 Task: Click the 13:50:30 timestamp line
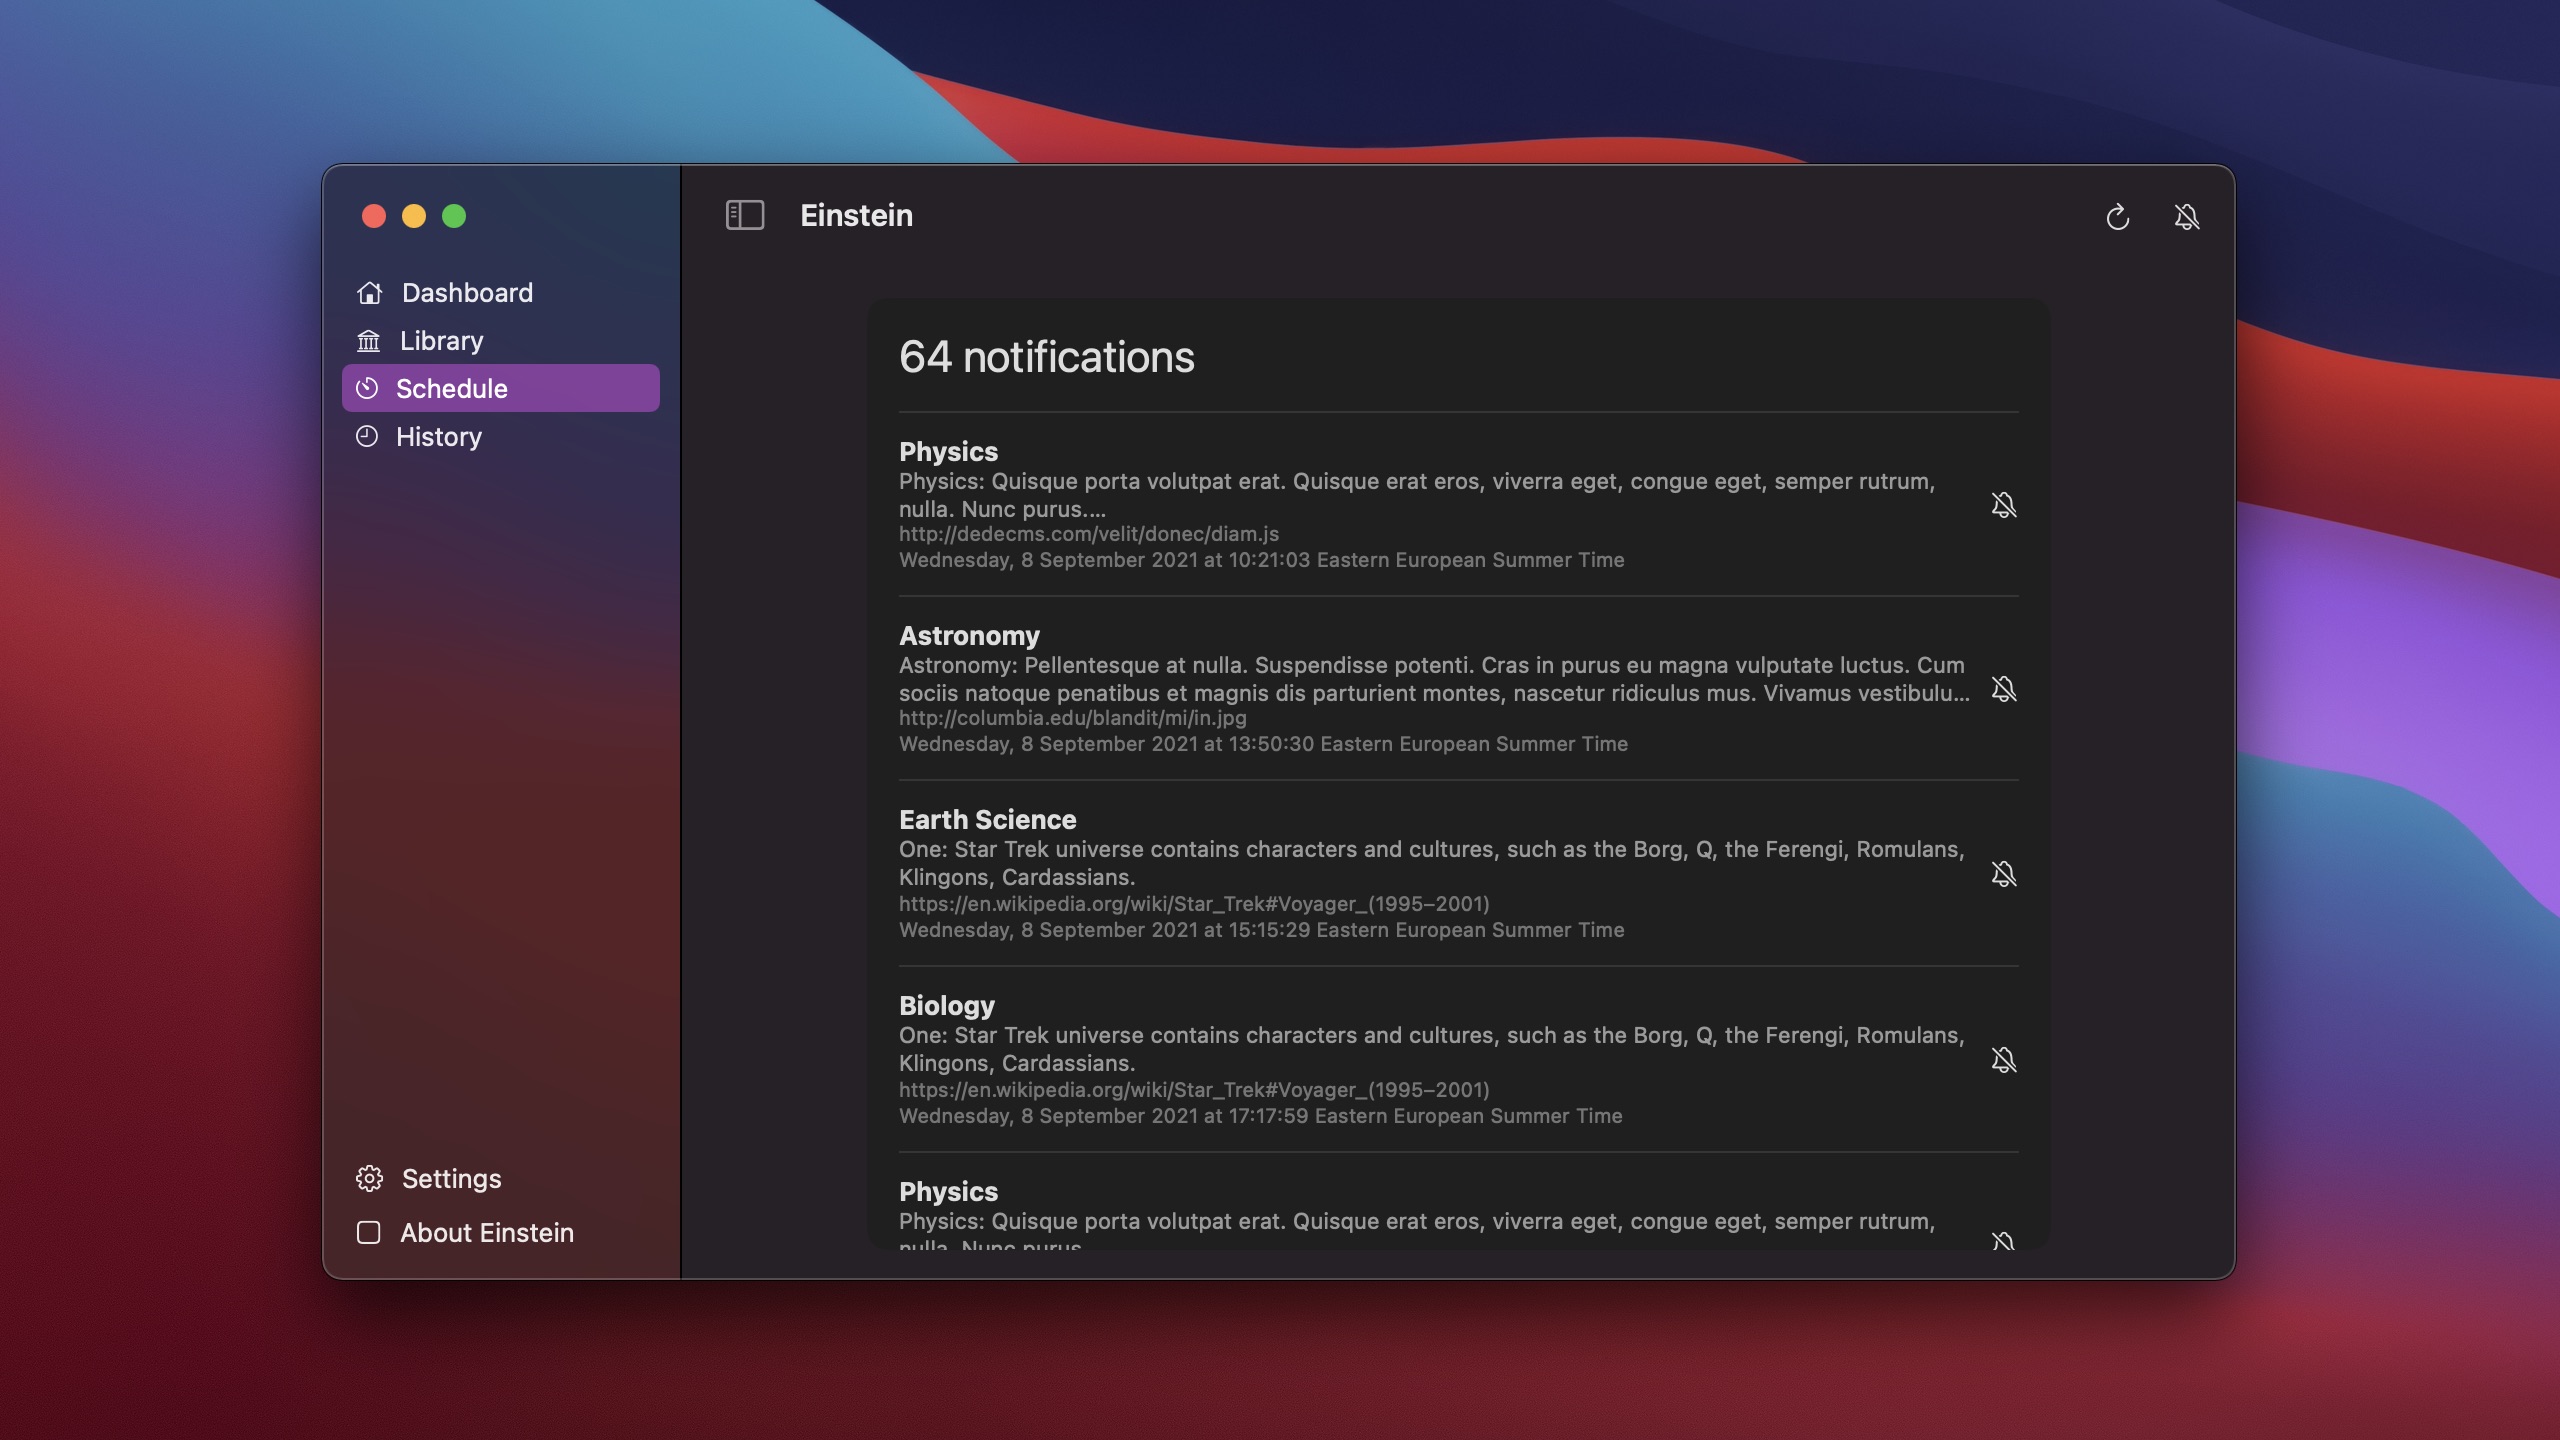[x=1263, y=744]
